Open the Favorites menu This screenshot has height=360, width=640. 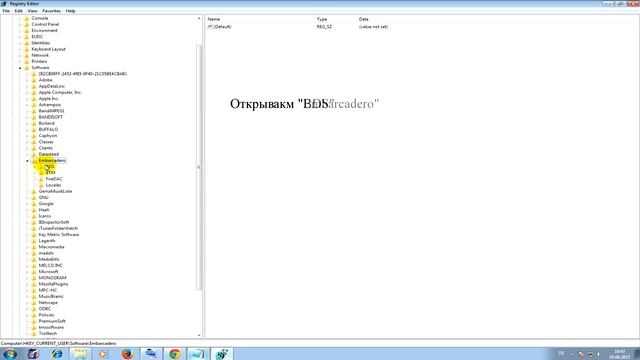pos(51,11)
